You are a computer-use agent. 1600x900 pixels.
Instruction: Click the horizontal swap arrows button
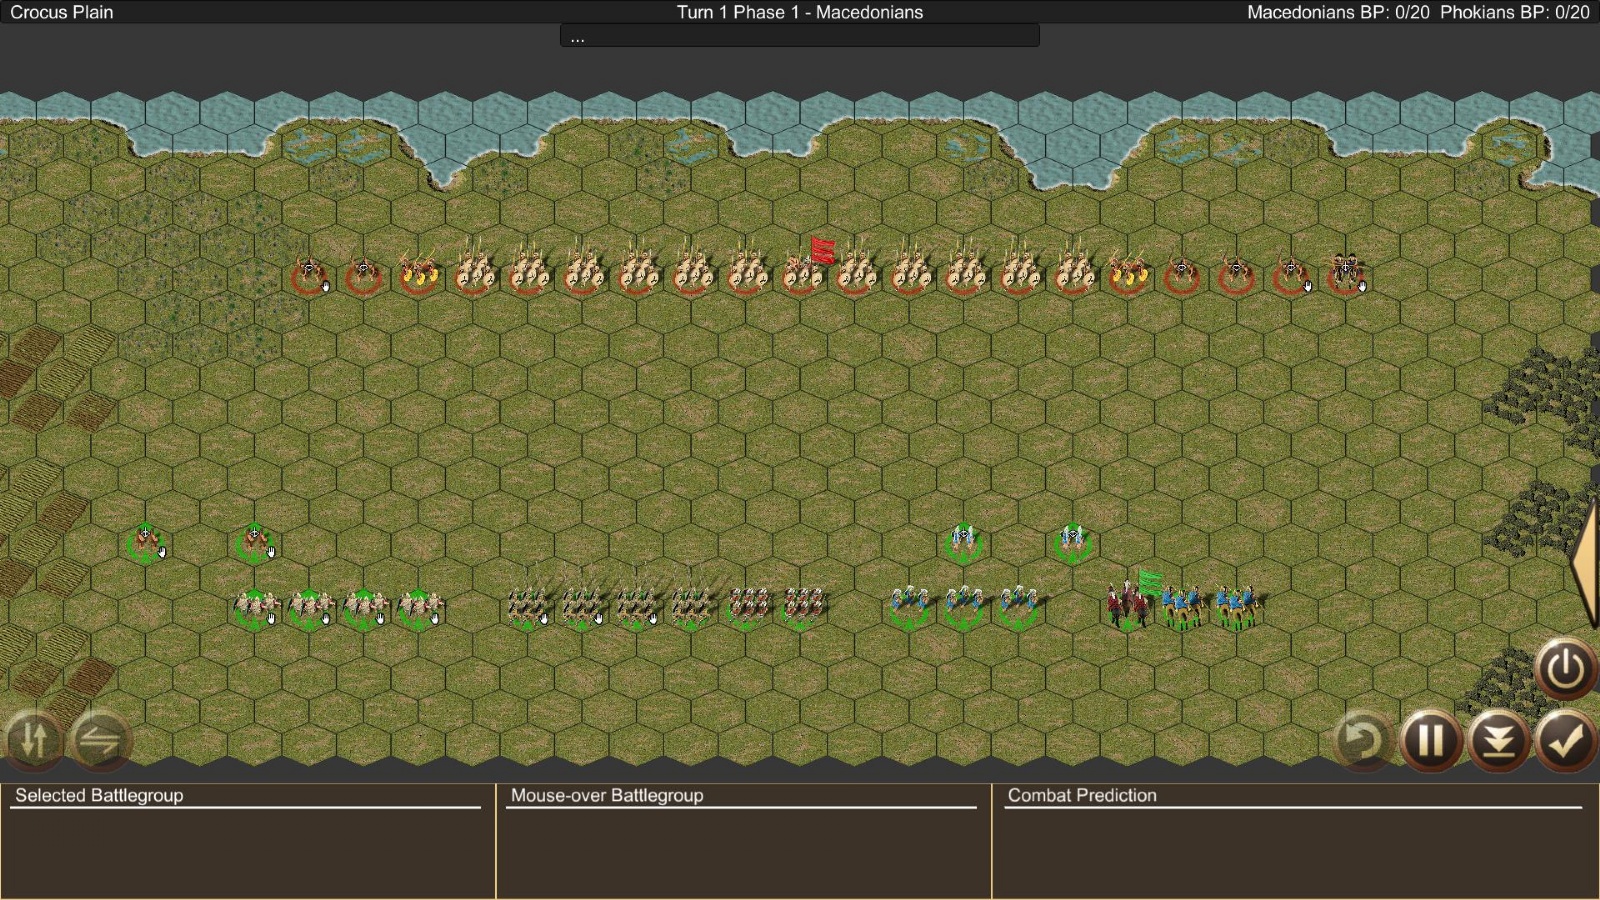100,740
